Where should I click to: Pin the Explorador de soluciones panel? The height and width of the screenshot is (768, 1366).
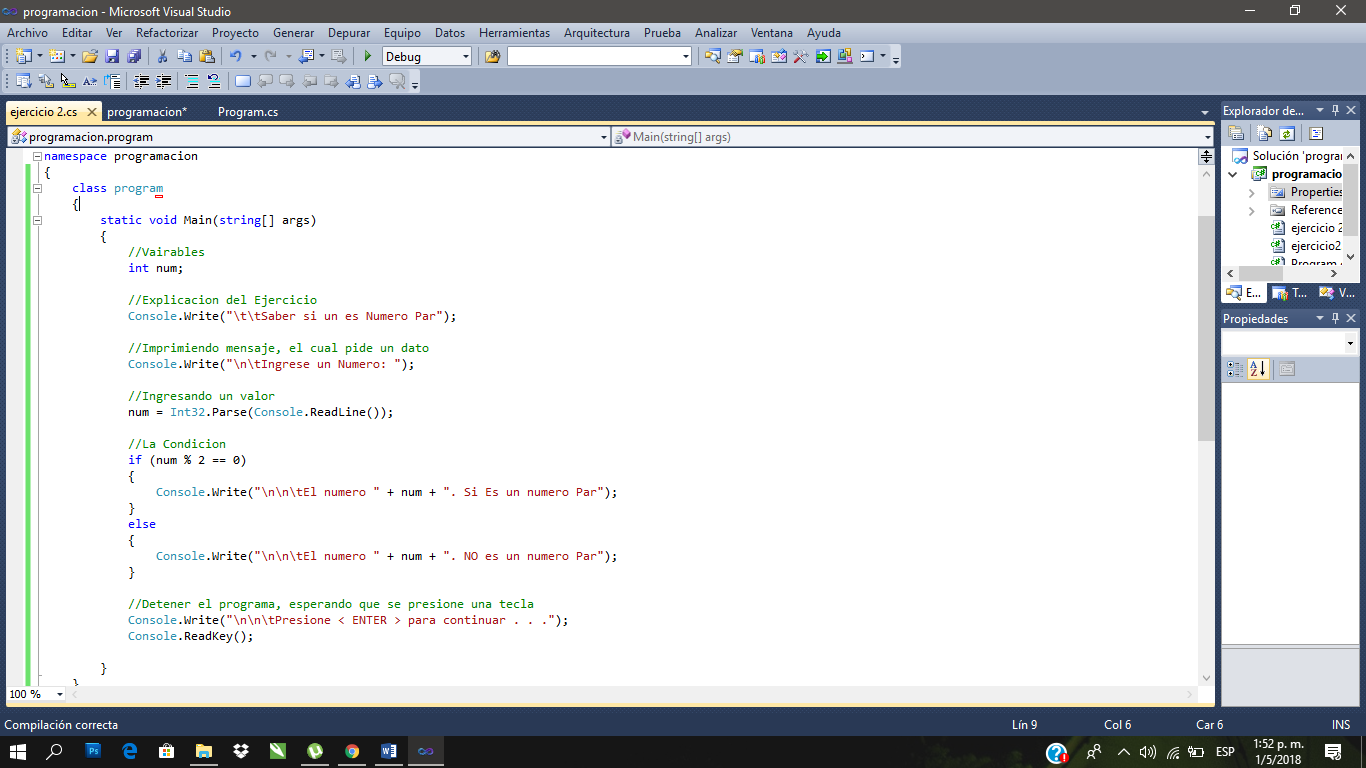[1335, 110]
